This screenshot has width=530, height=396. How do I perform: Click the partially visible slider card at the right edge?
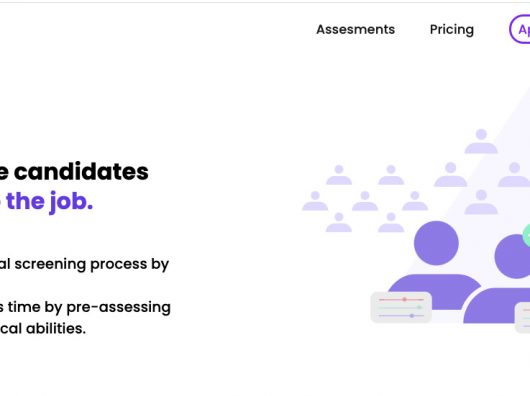522,318
